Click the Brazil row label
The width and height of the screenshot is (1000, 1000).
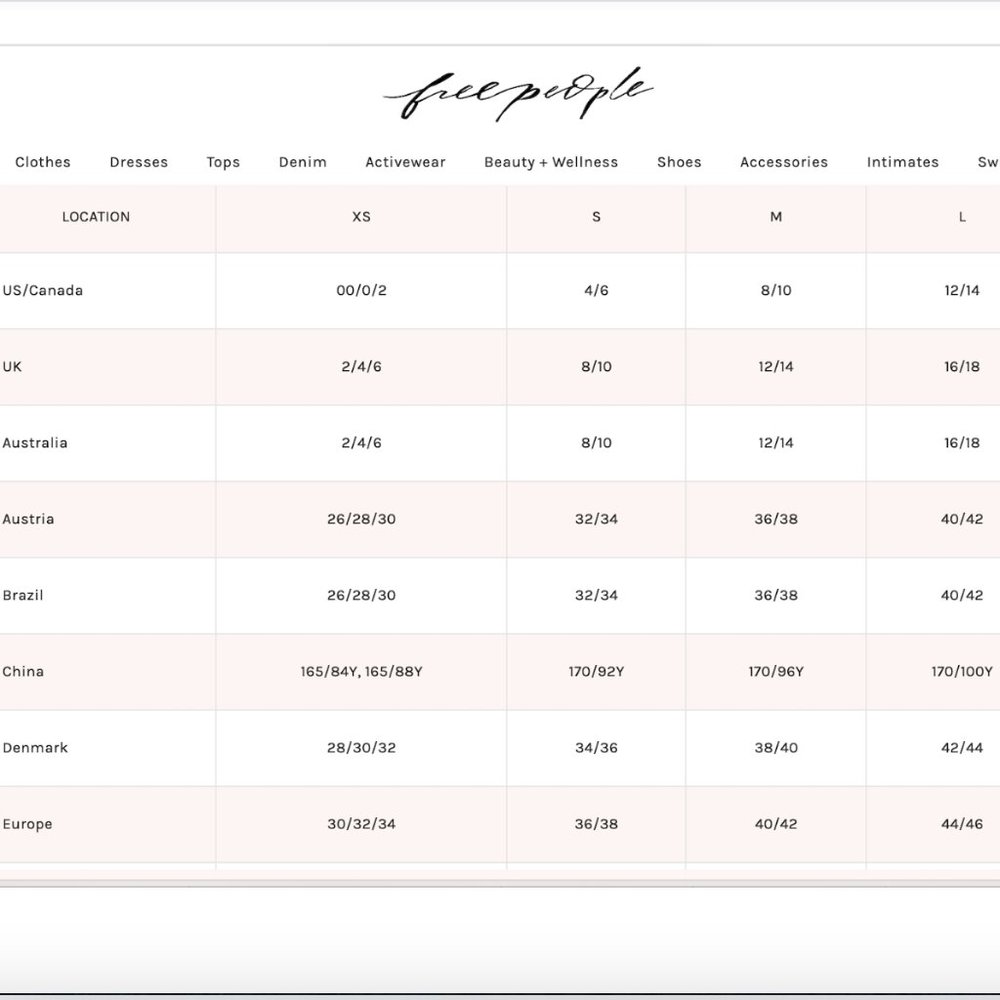click(x=23, y=595)
